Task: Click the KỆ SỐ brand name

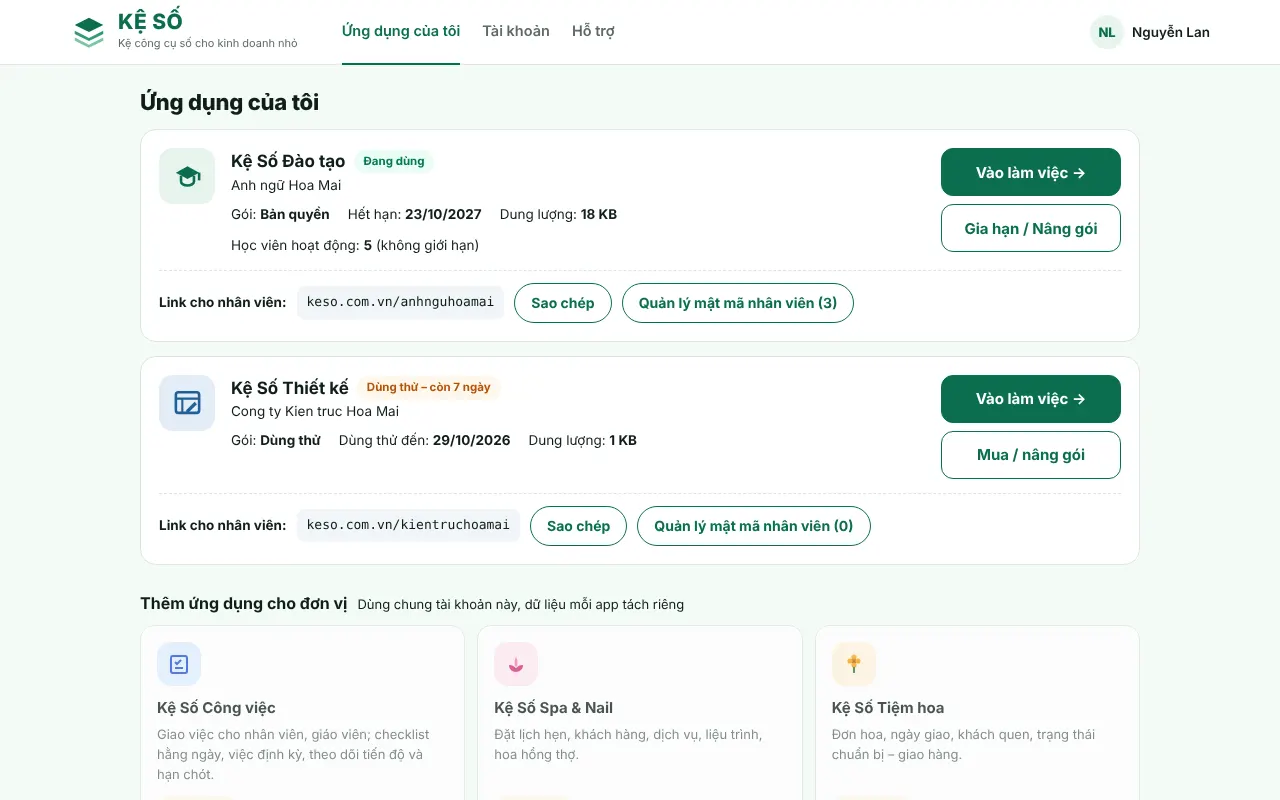Action: 150,22
